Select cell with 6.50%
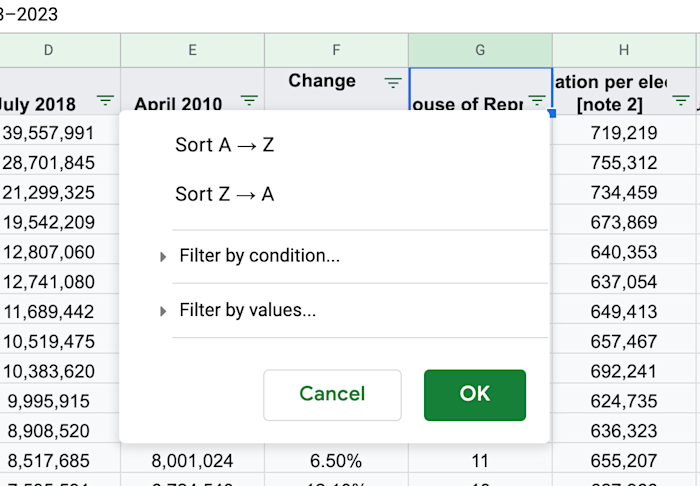 337,461
